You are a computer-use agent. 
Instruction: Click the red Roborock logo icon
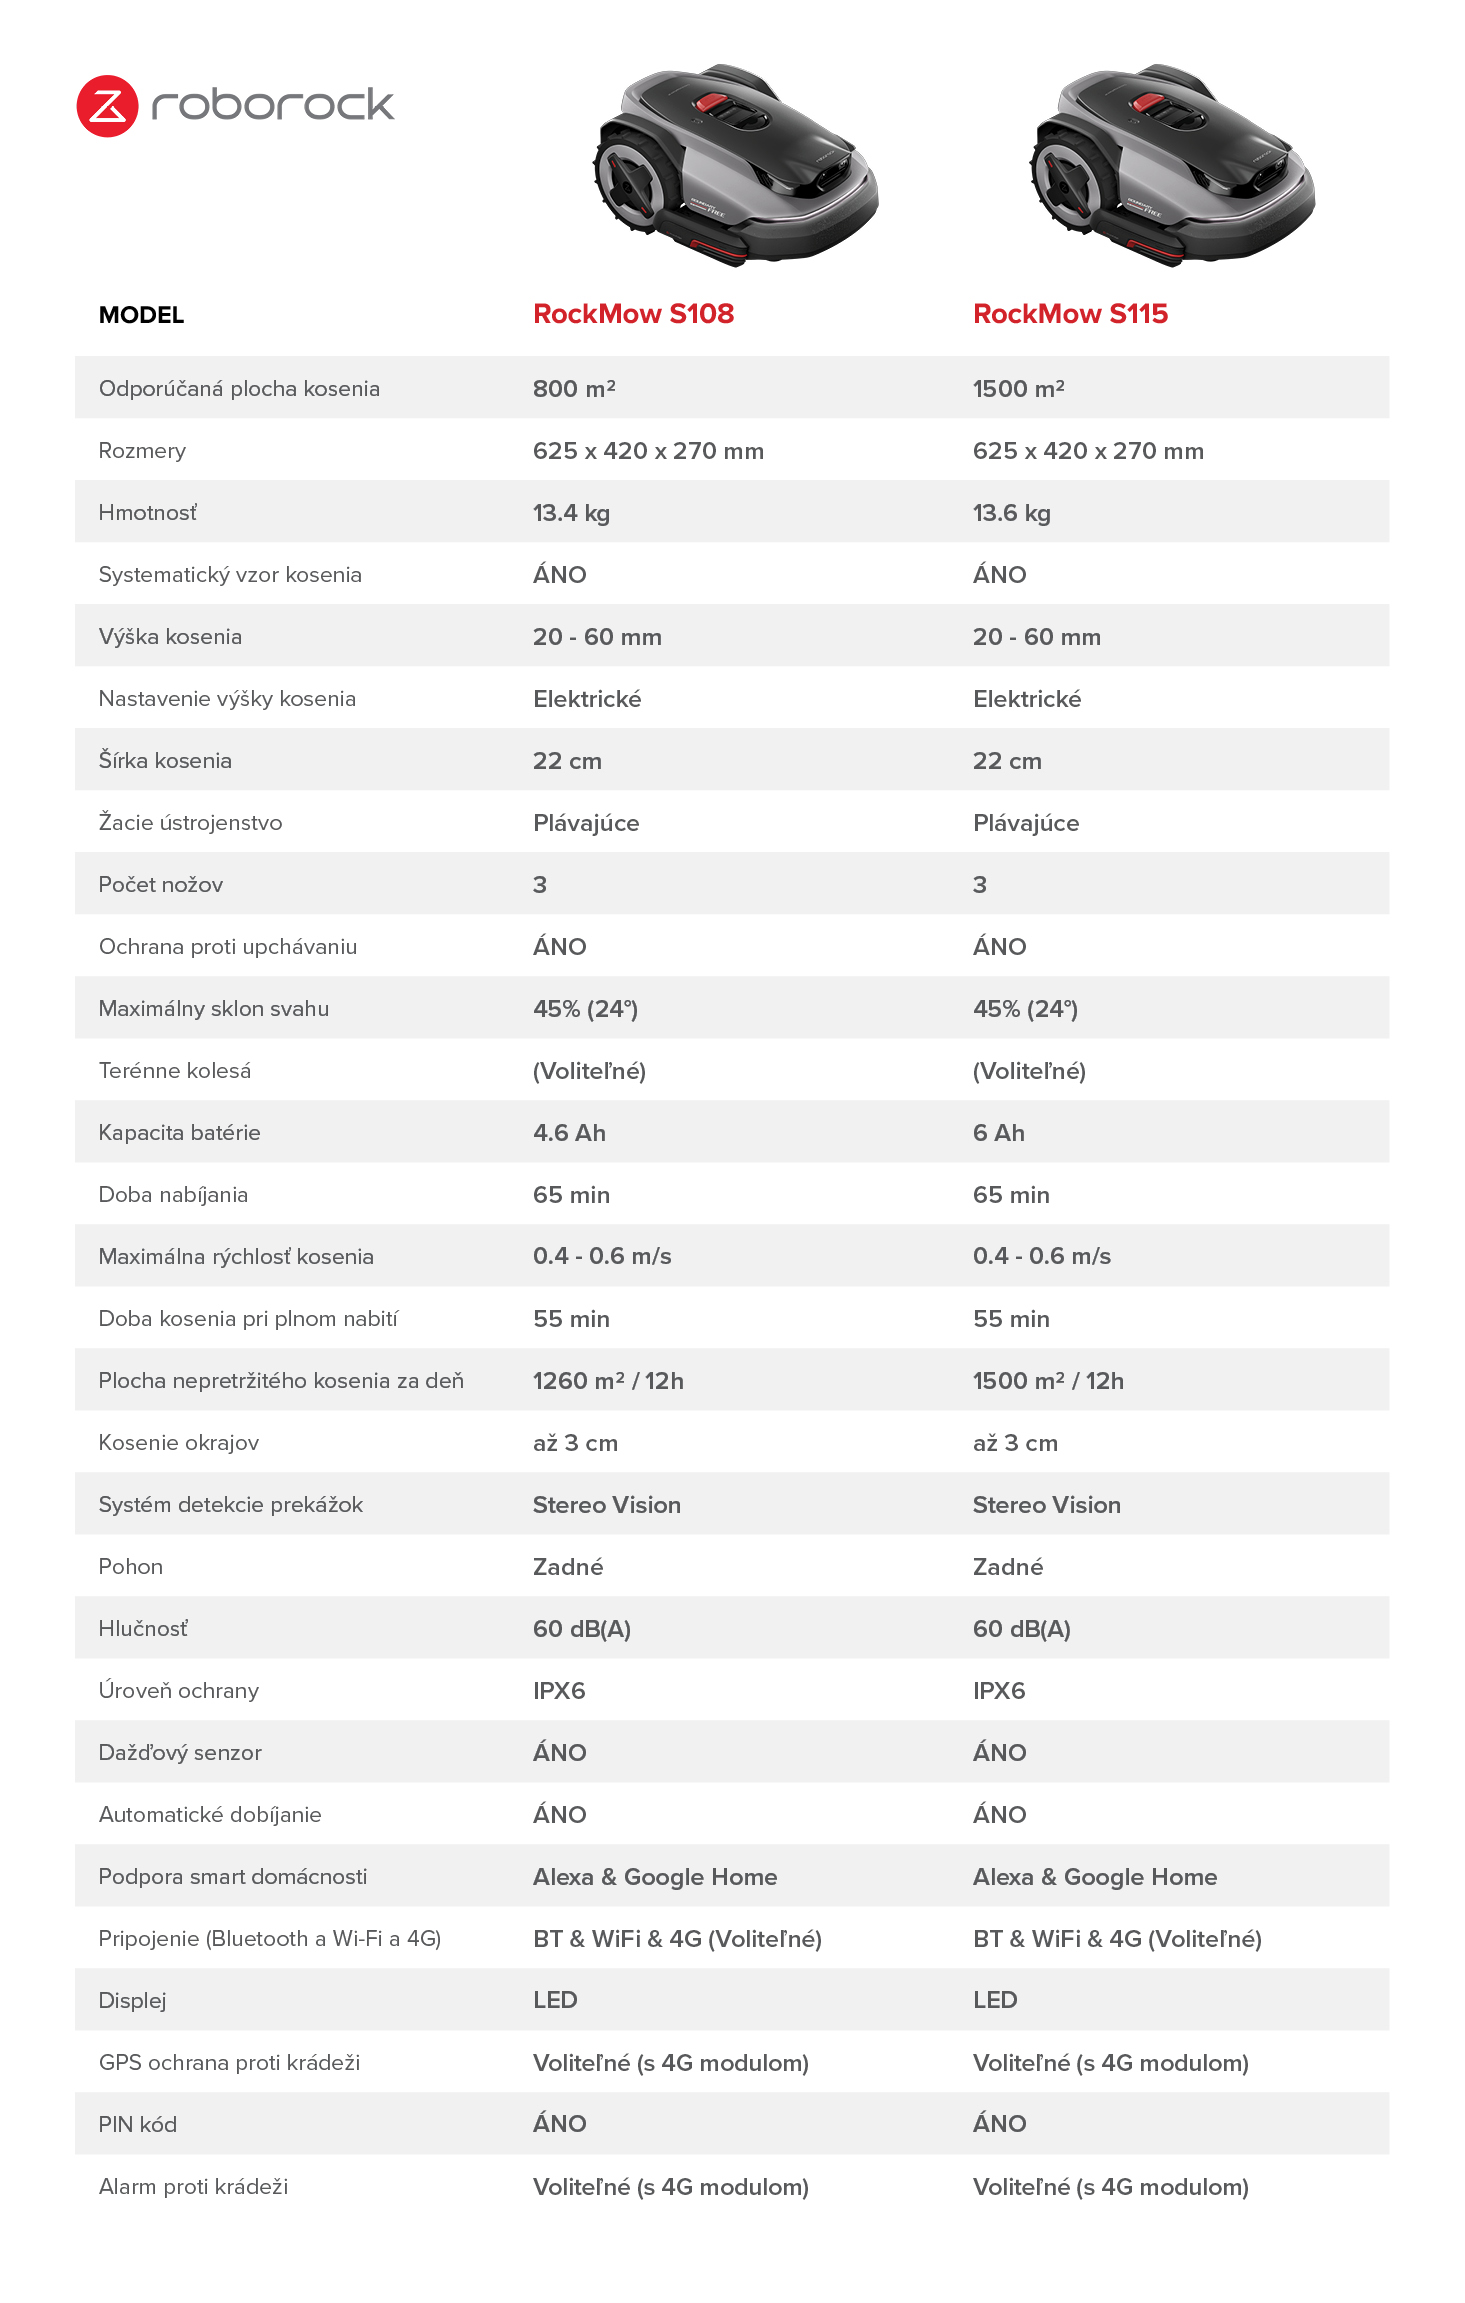pyautogui.click(x=107, y=105)
